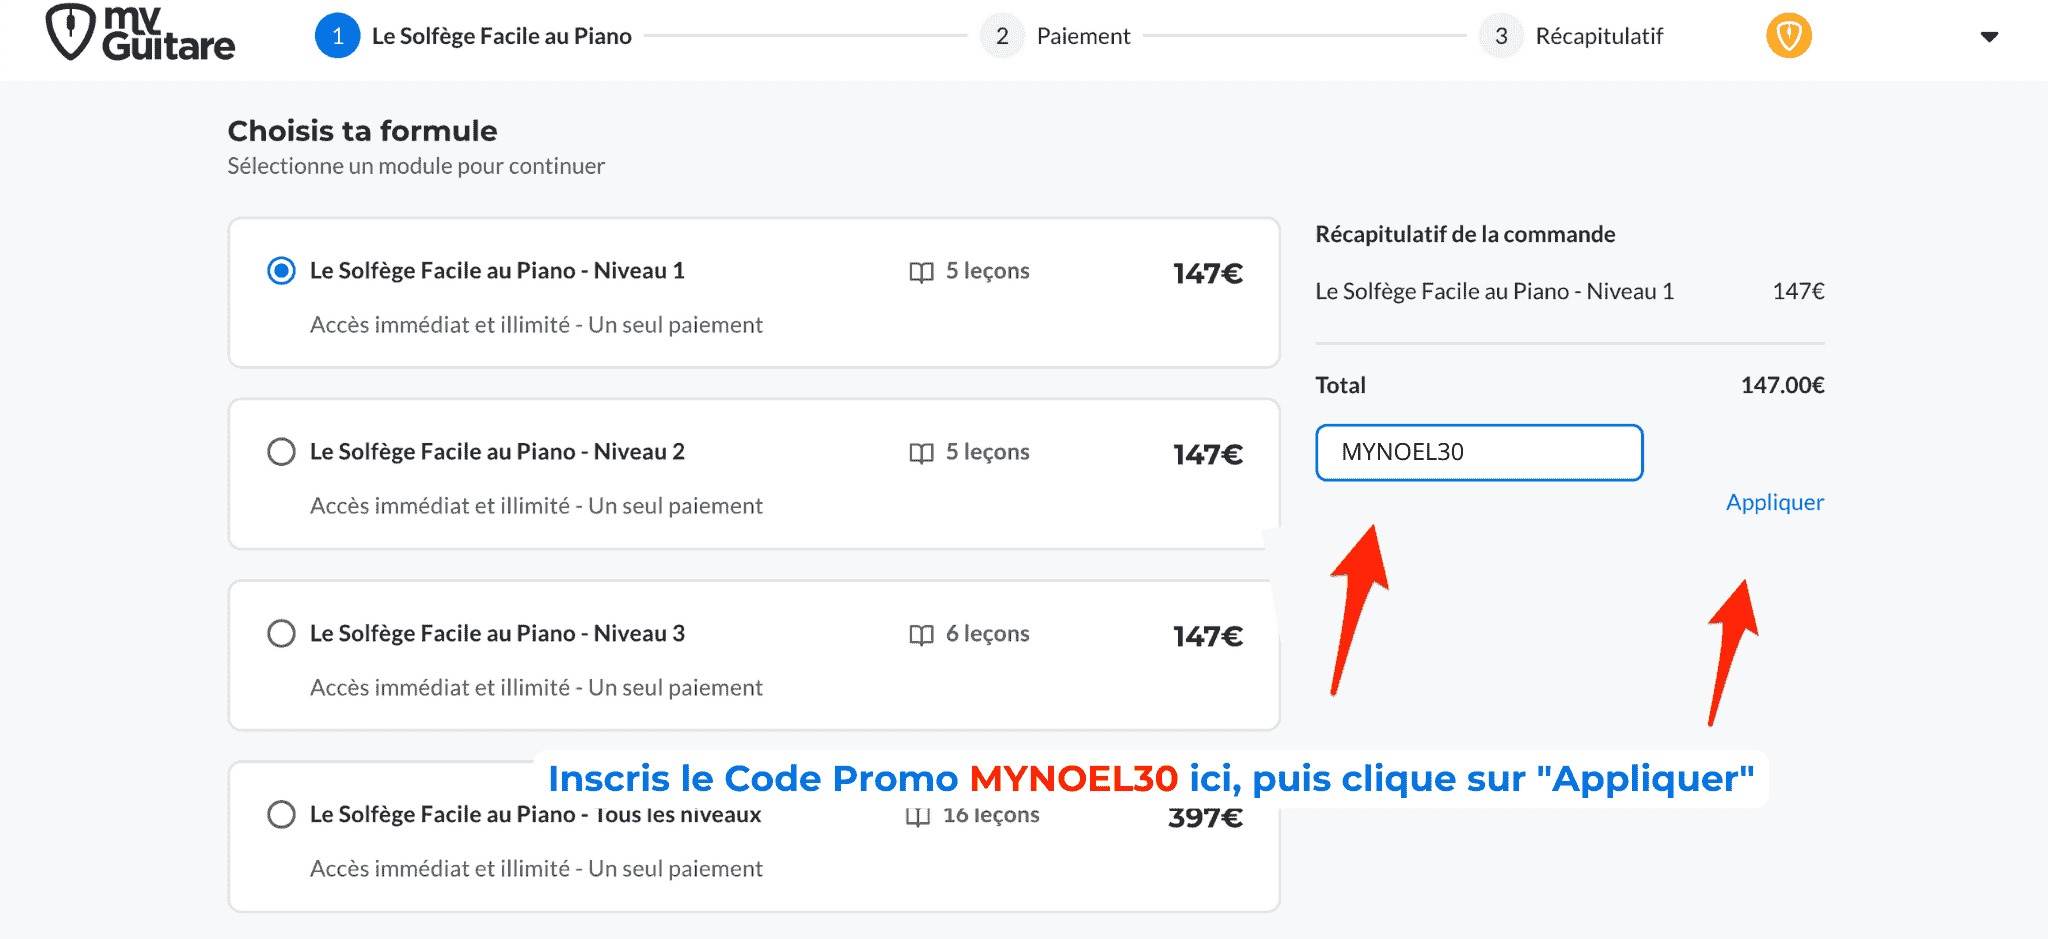This screenshot has height=939, width=2048.
Task: Click Appliquer to apply the promo code
Action: [1774, 502]
